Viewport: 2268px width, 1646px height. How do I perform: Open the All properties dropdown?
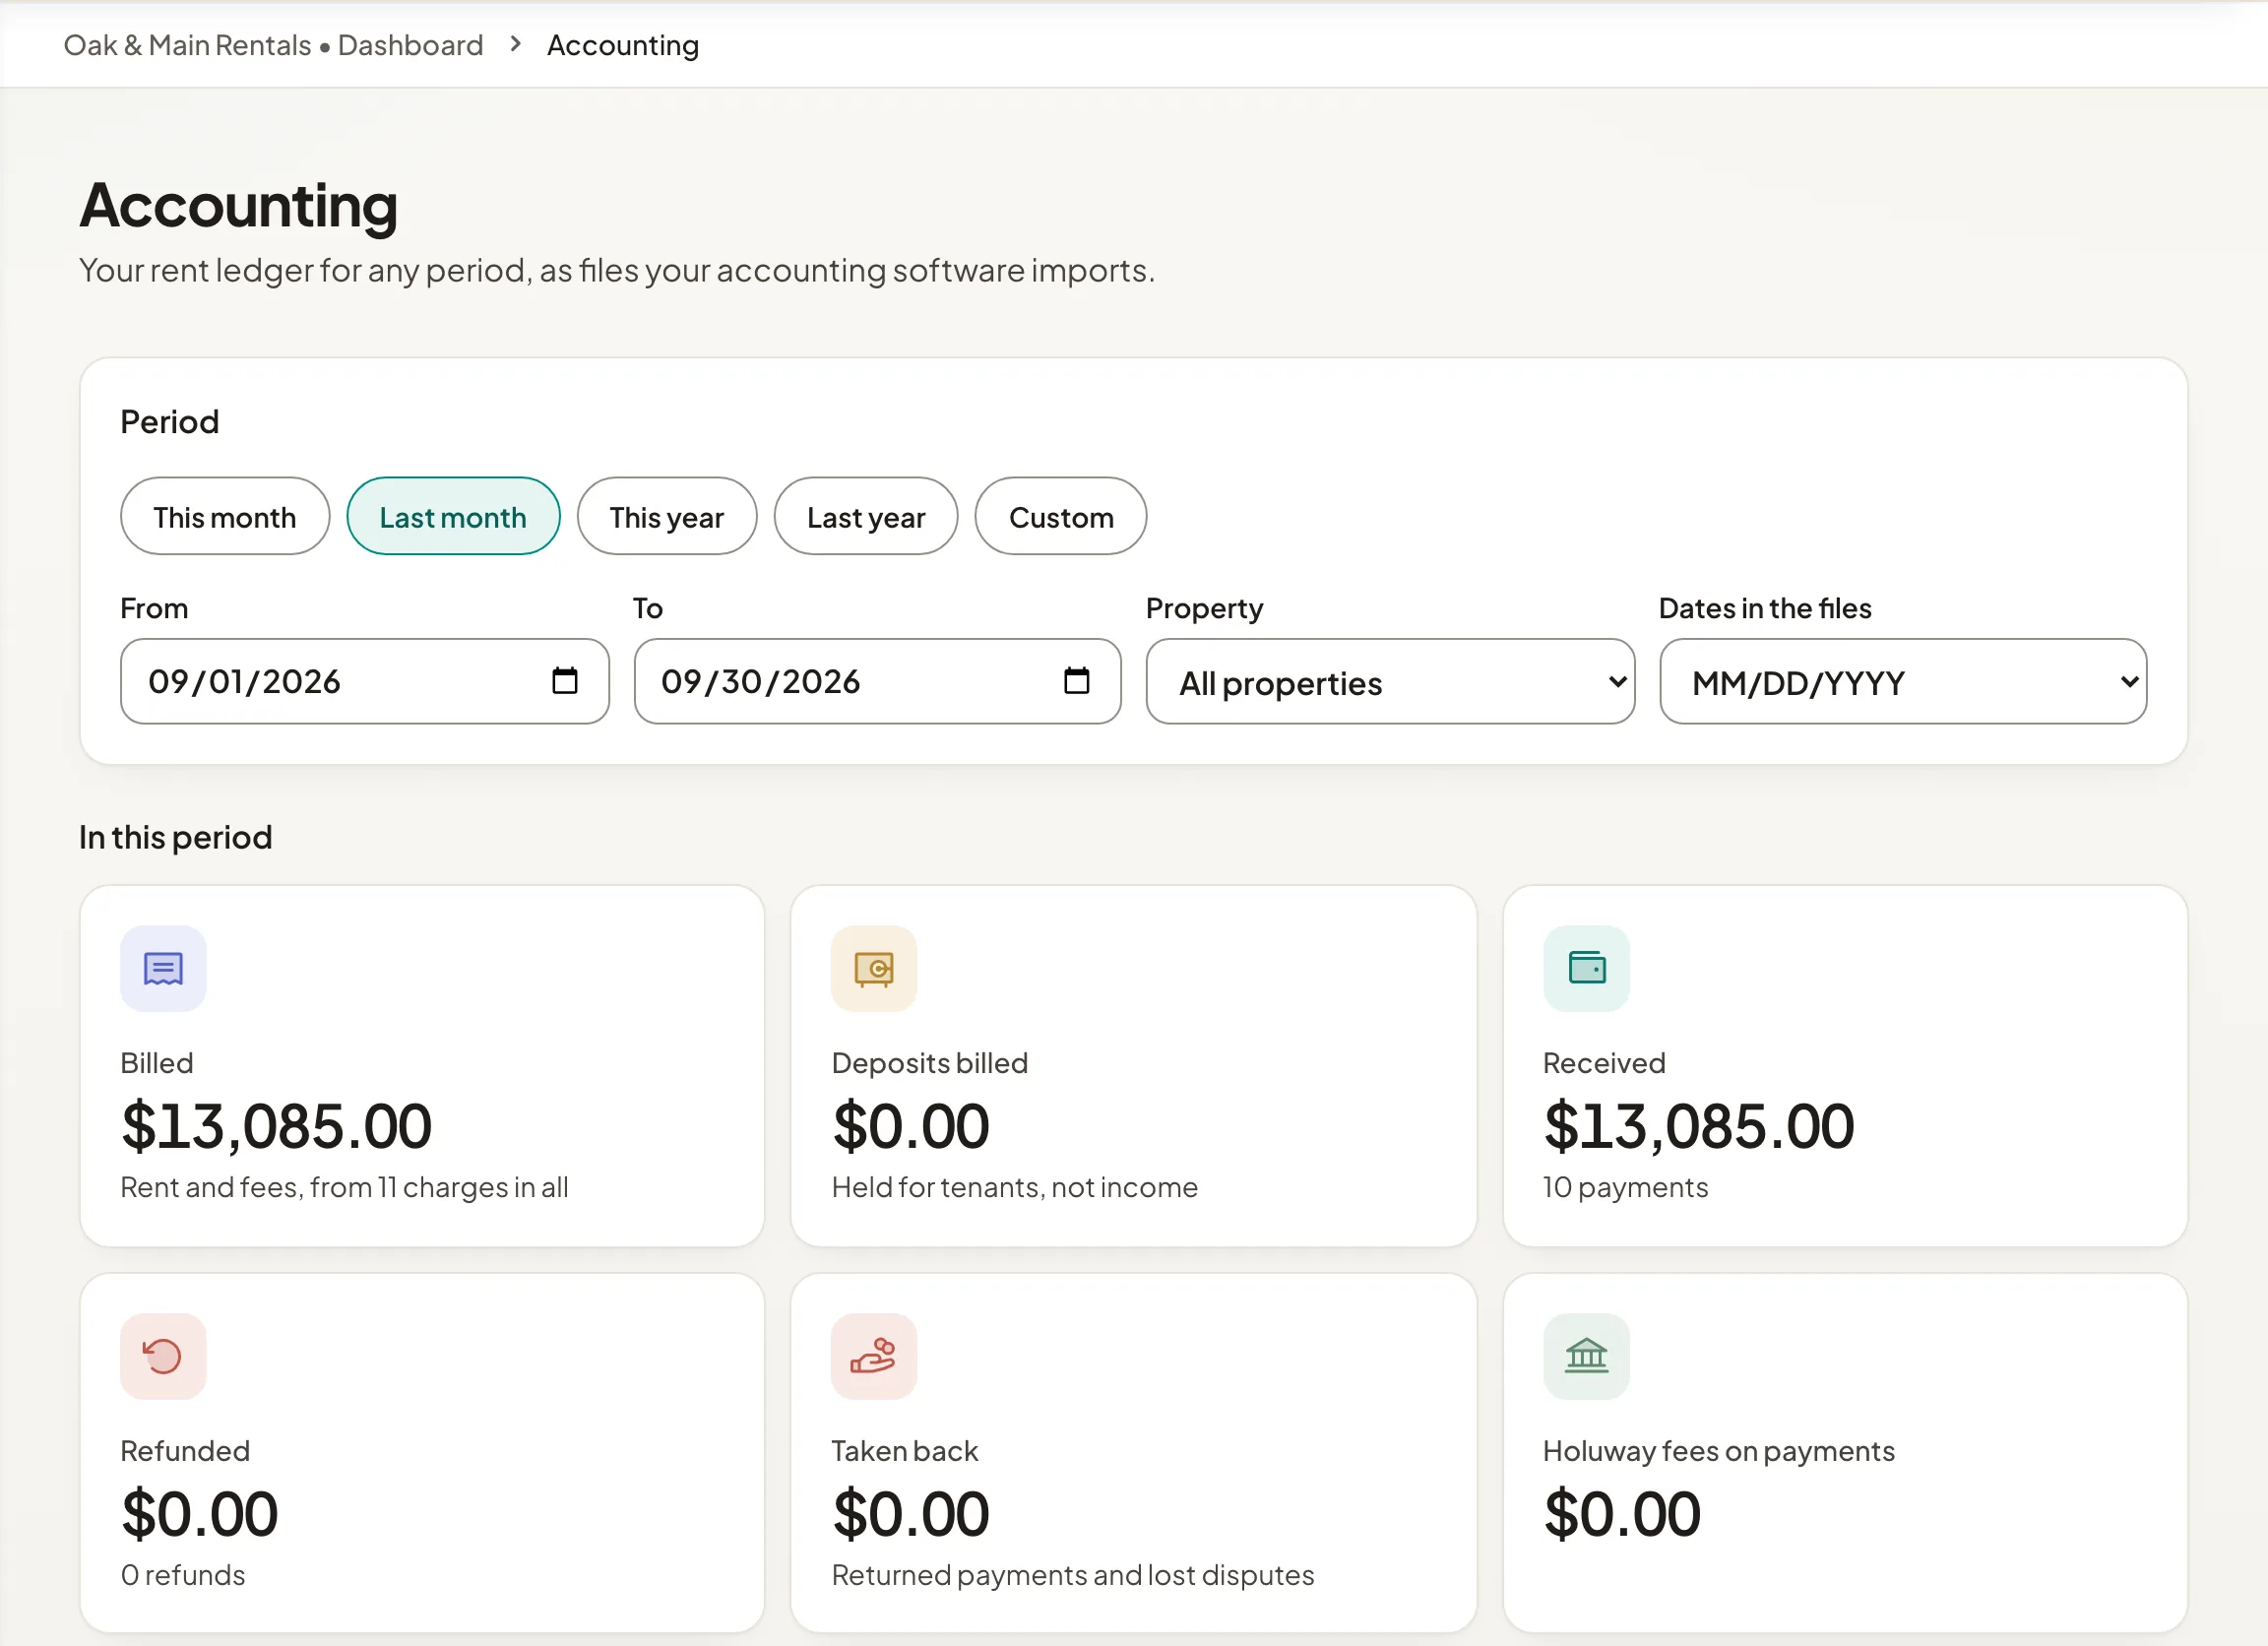point(1390,681)
